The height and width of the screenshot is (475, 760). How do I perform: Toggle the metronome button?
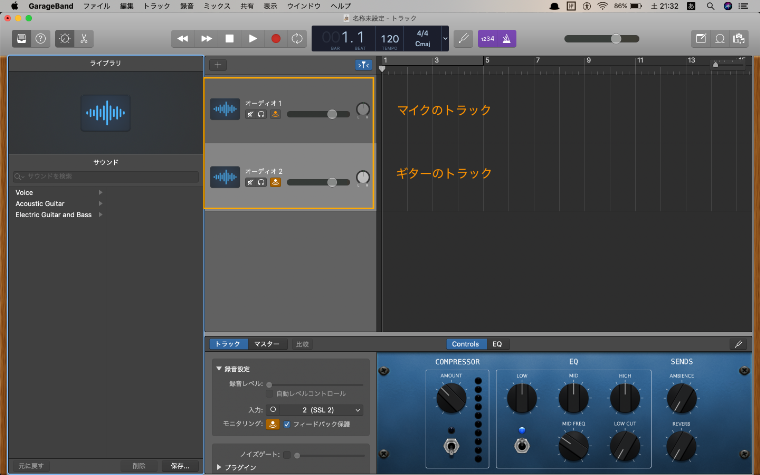point(507,39)
